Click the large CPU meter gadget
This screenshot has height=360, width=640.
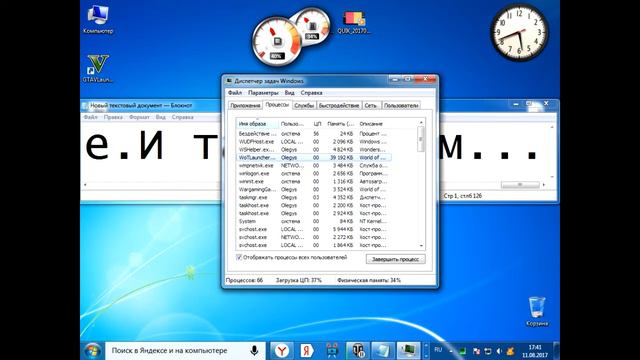277,42
